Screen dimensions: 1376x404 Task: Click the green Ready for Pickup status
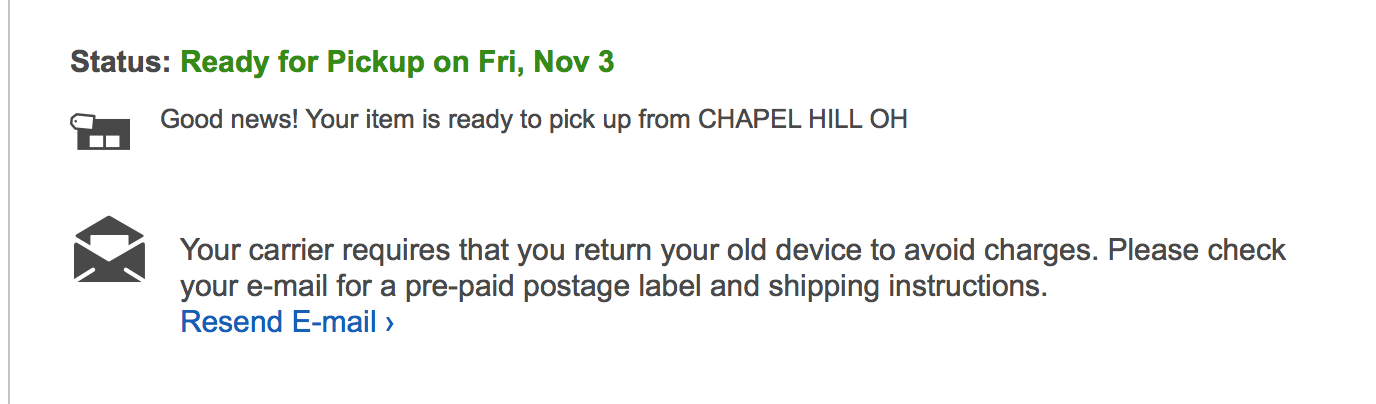click(x=397, y=62)
